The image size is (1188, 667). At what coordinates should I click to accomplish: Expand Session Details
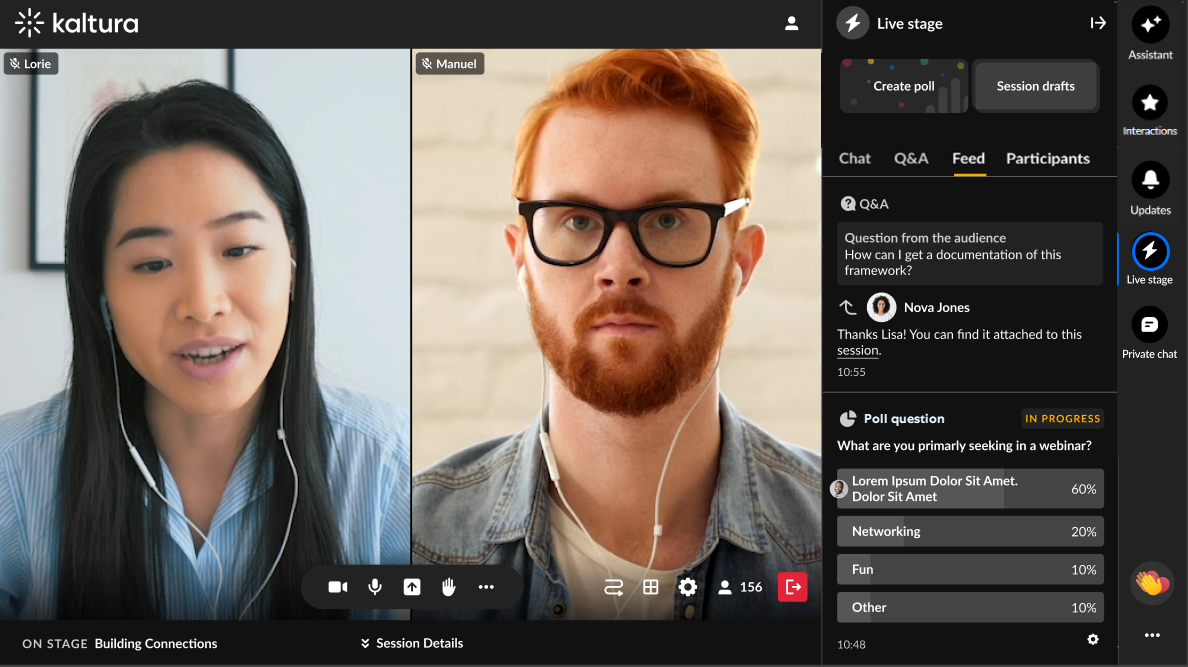[412, 643]
